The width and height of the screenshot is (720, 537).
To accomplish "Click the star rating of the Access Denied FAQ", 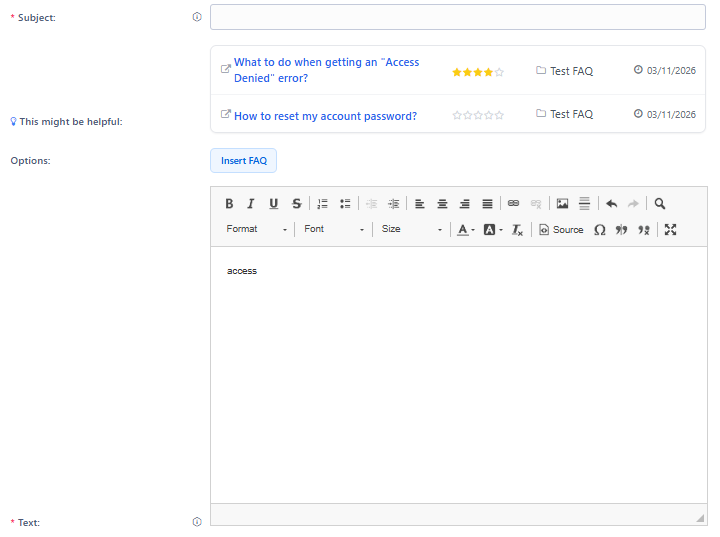I will [478, 72].
